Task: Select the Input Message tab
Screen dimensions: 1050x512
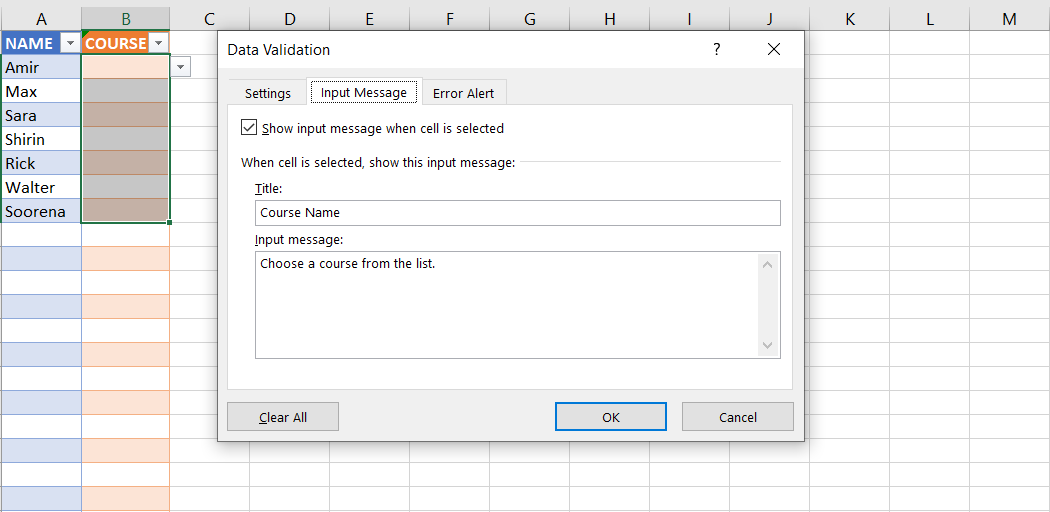Action: pos(364,92)
